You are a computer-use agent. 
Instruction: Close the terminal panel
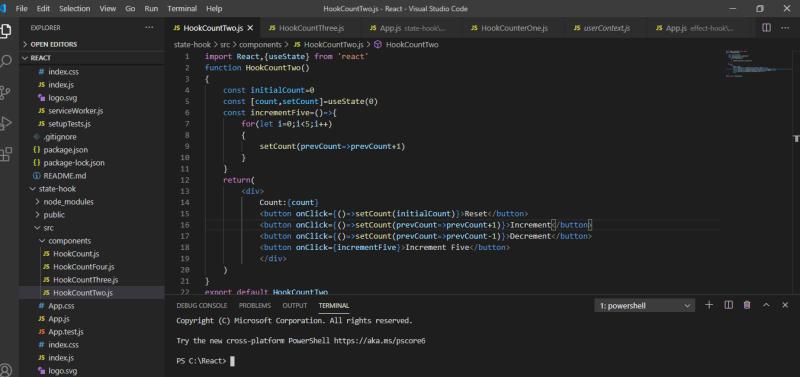[x=785, y=305]
